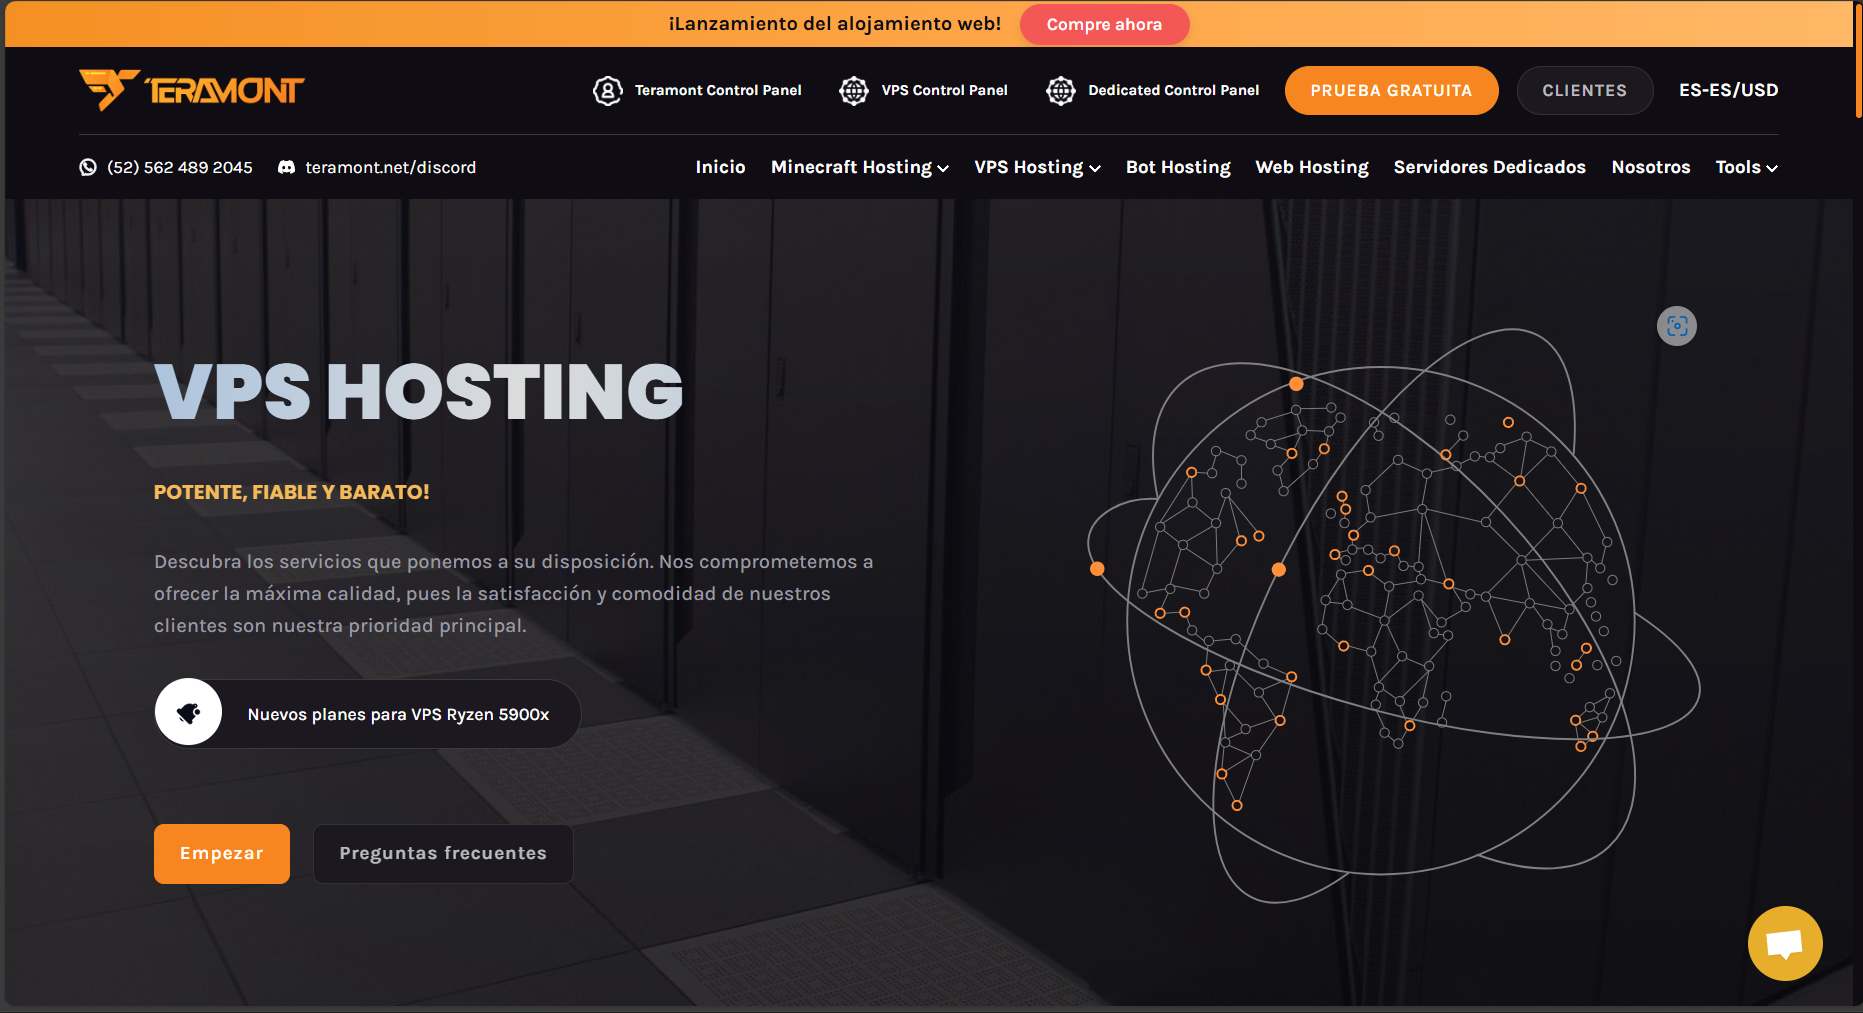This screenshot has width=1863, height=1013.
Task: Call phone number (52) 562 489 2045
Action: coord(180,167)
